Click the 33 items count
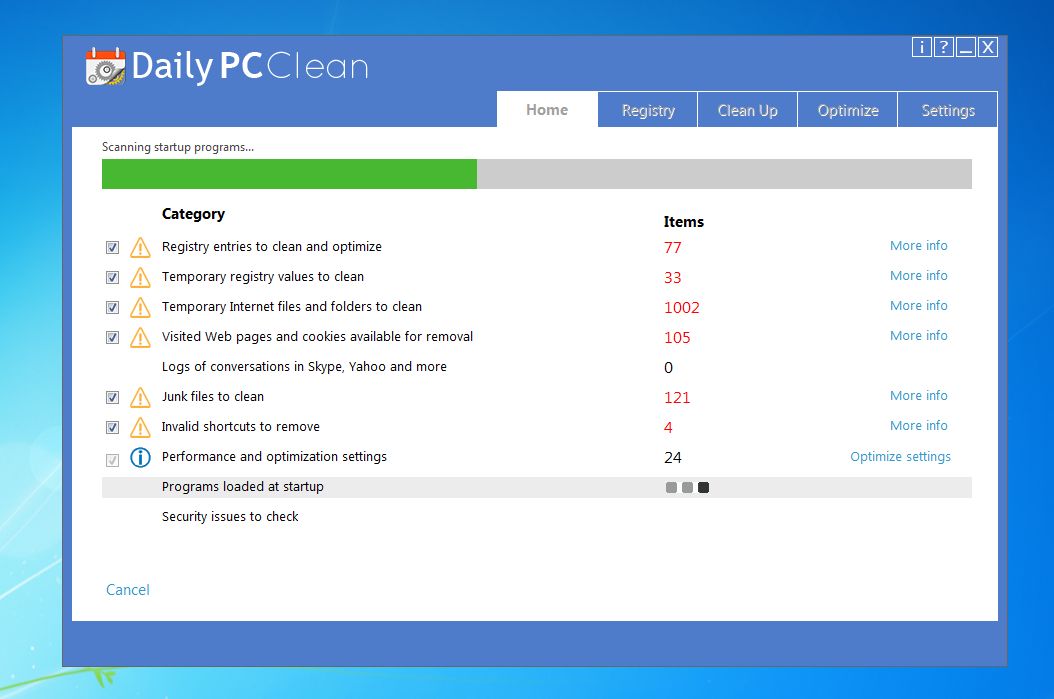Image resolution: width=1054 pixels, height=699 pixels. (673, 278)
